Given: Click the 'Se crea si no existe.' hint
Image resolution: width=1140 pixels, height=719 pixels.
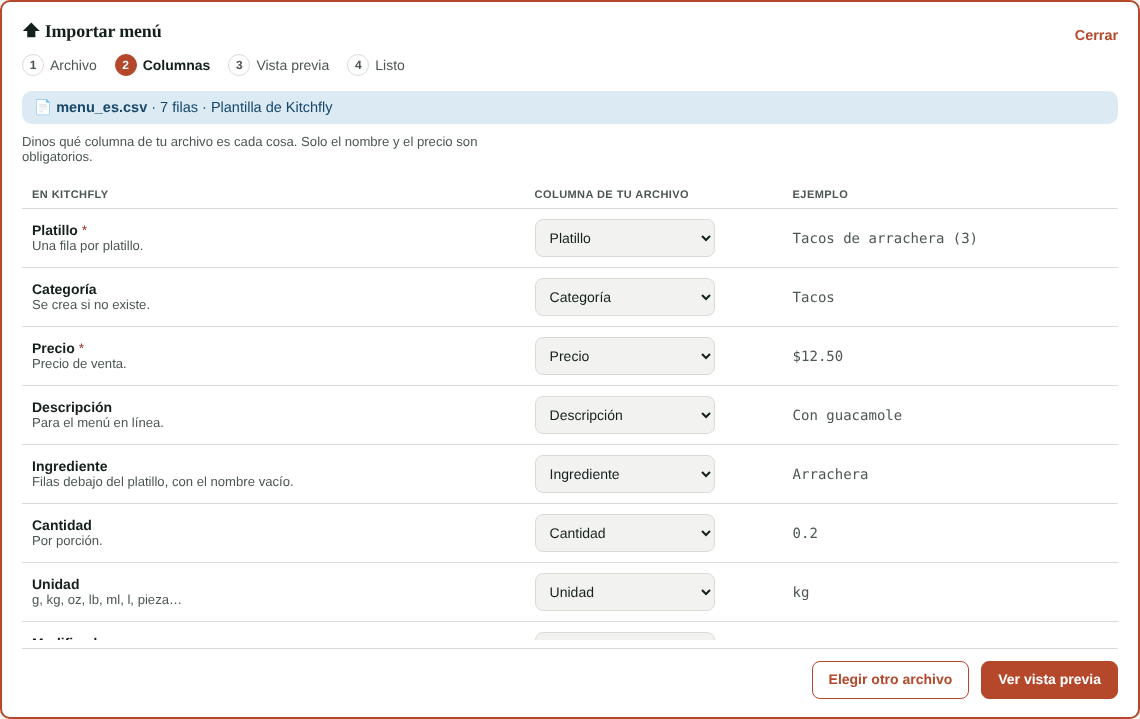Looking at the screenshot, I should click(x=91, y=305).
